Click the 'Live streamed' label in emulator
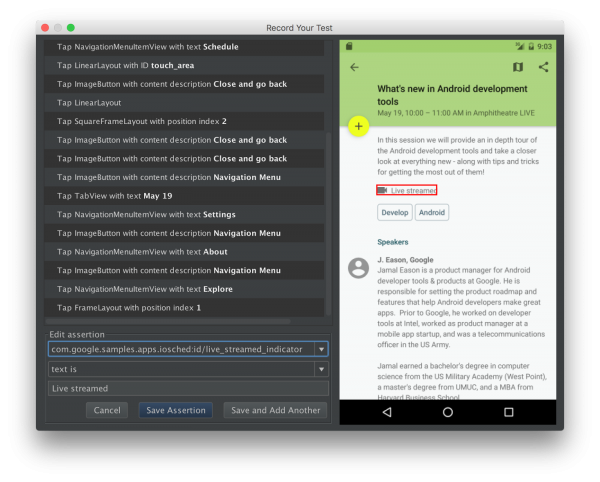600x482 pixels. [413, 191]
